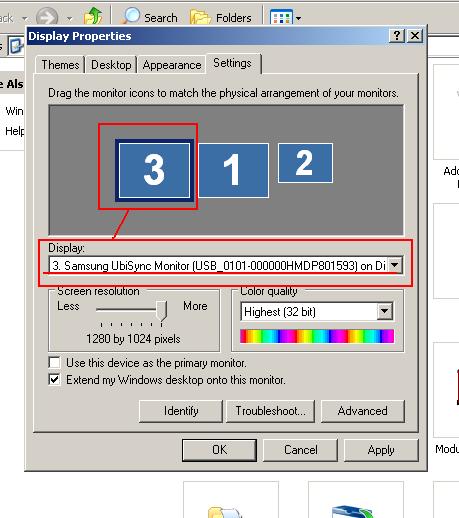Screen dimensions: 459x518
Task: Click the Forward navigation arrow icon
Action: tap(47, 17)
